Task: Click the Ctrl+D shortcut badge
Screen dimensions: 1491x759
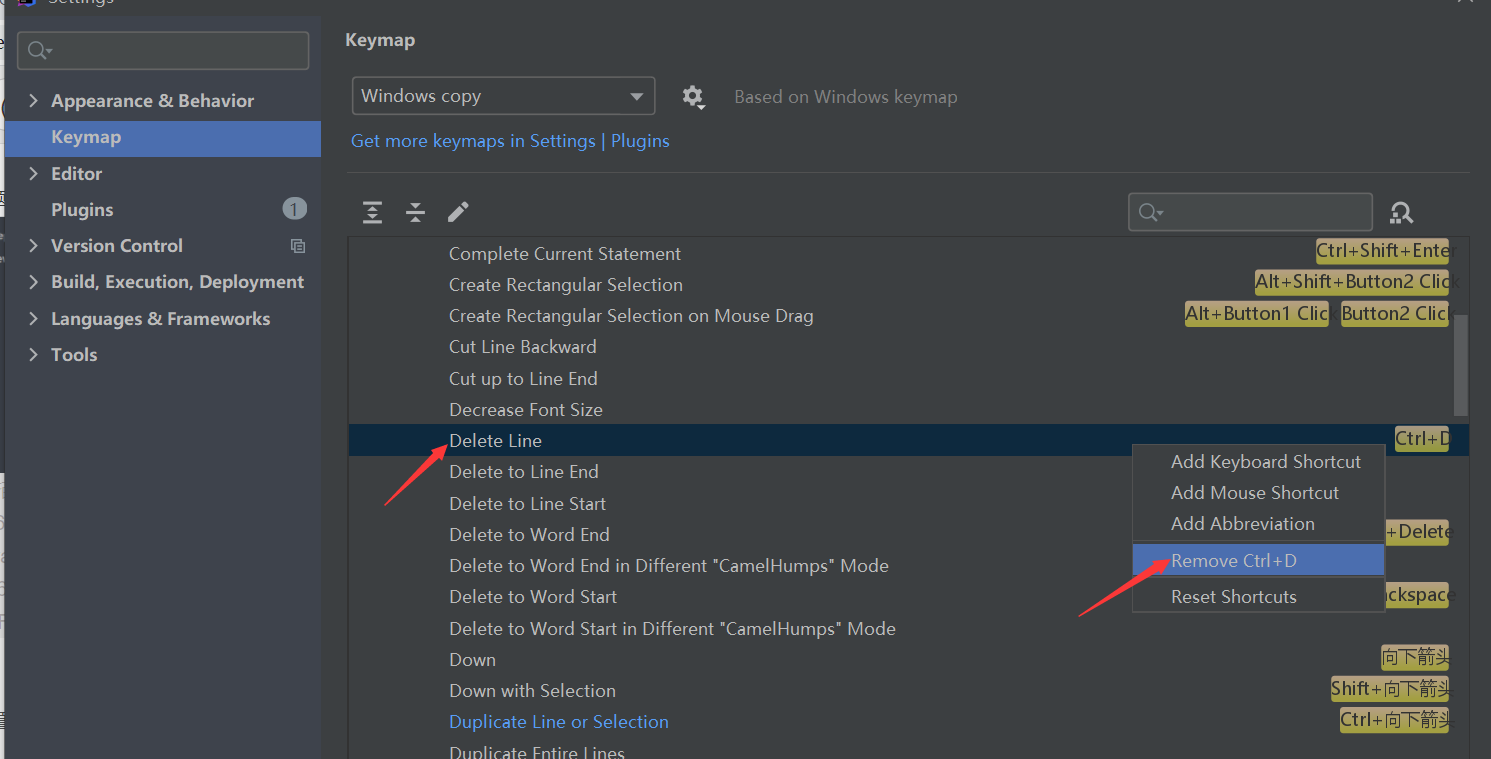Action: pyautogui.click(x=1422, y=438)
